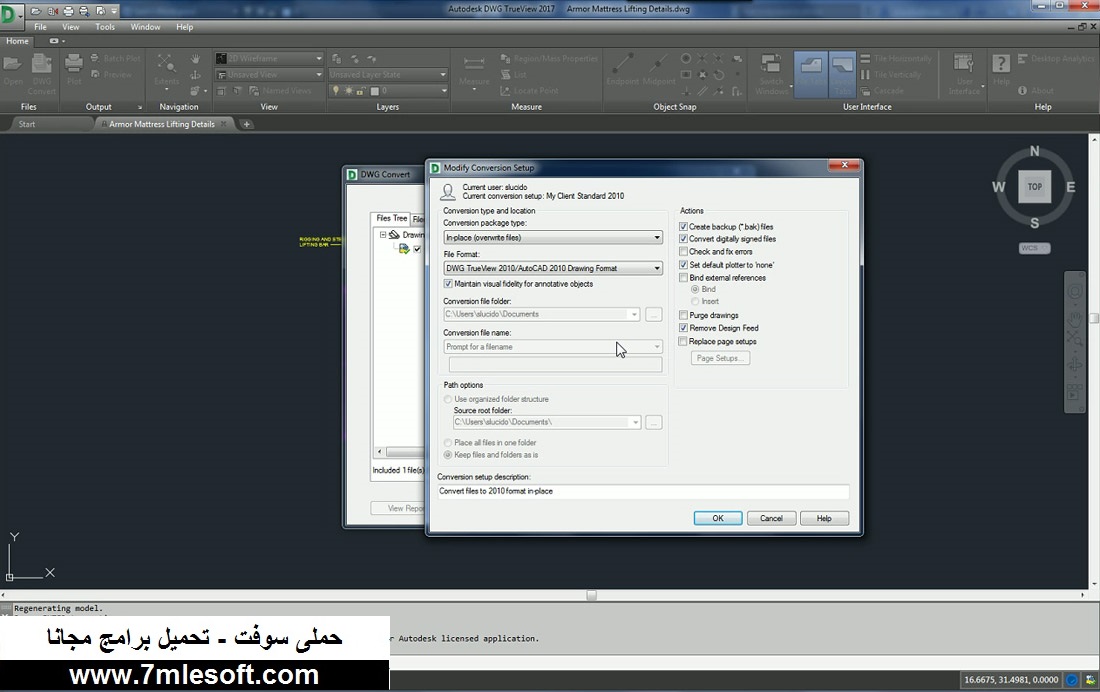Screen dimensions: 1100x692
Task: Enable Bind external references checkbox
Action: pos(683,278)
